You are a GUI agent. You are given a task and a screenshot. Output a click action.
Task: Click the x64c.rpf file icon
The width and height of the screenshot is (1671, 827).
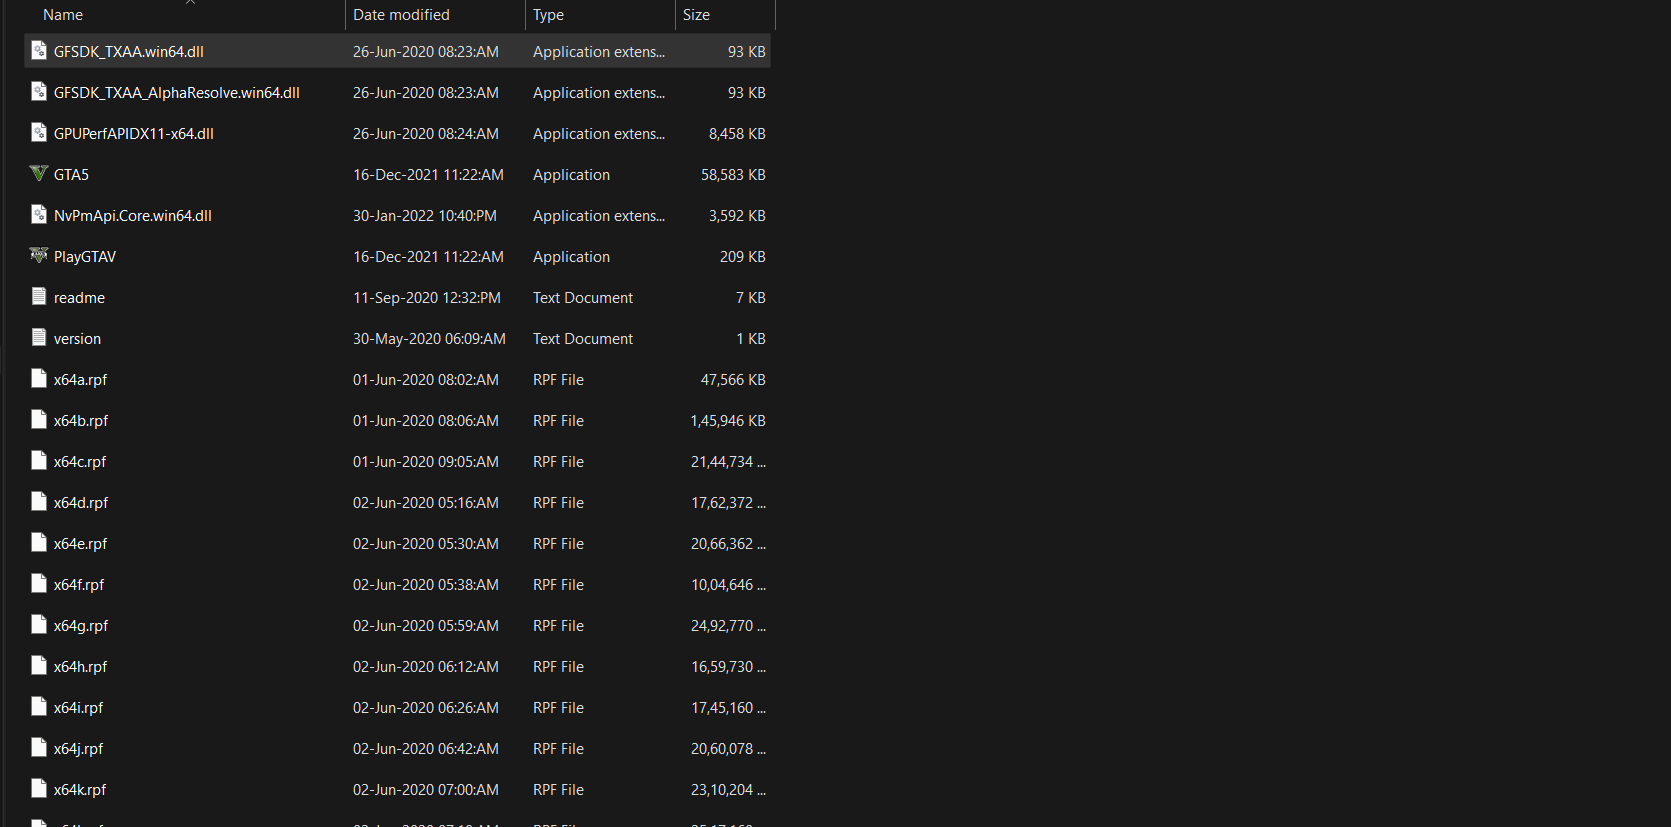click(39, 460)
